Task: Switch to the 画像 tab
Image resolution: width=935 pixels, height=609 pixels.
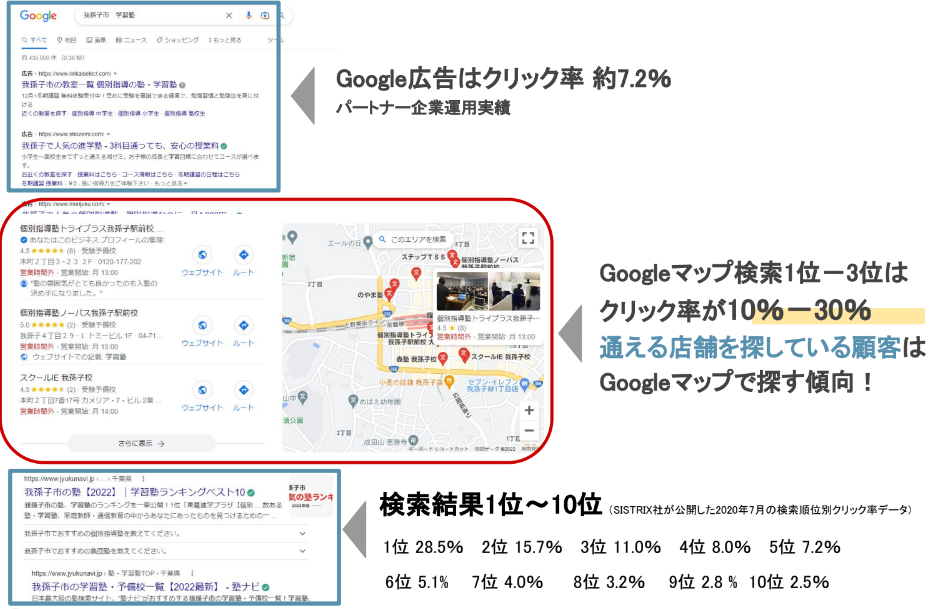Action: pyautogui.click(x=96, y=40)
